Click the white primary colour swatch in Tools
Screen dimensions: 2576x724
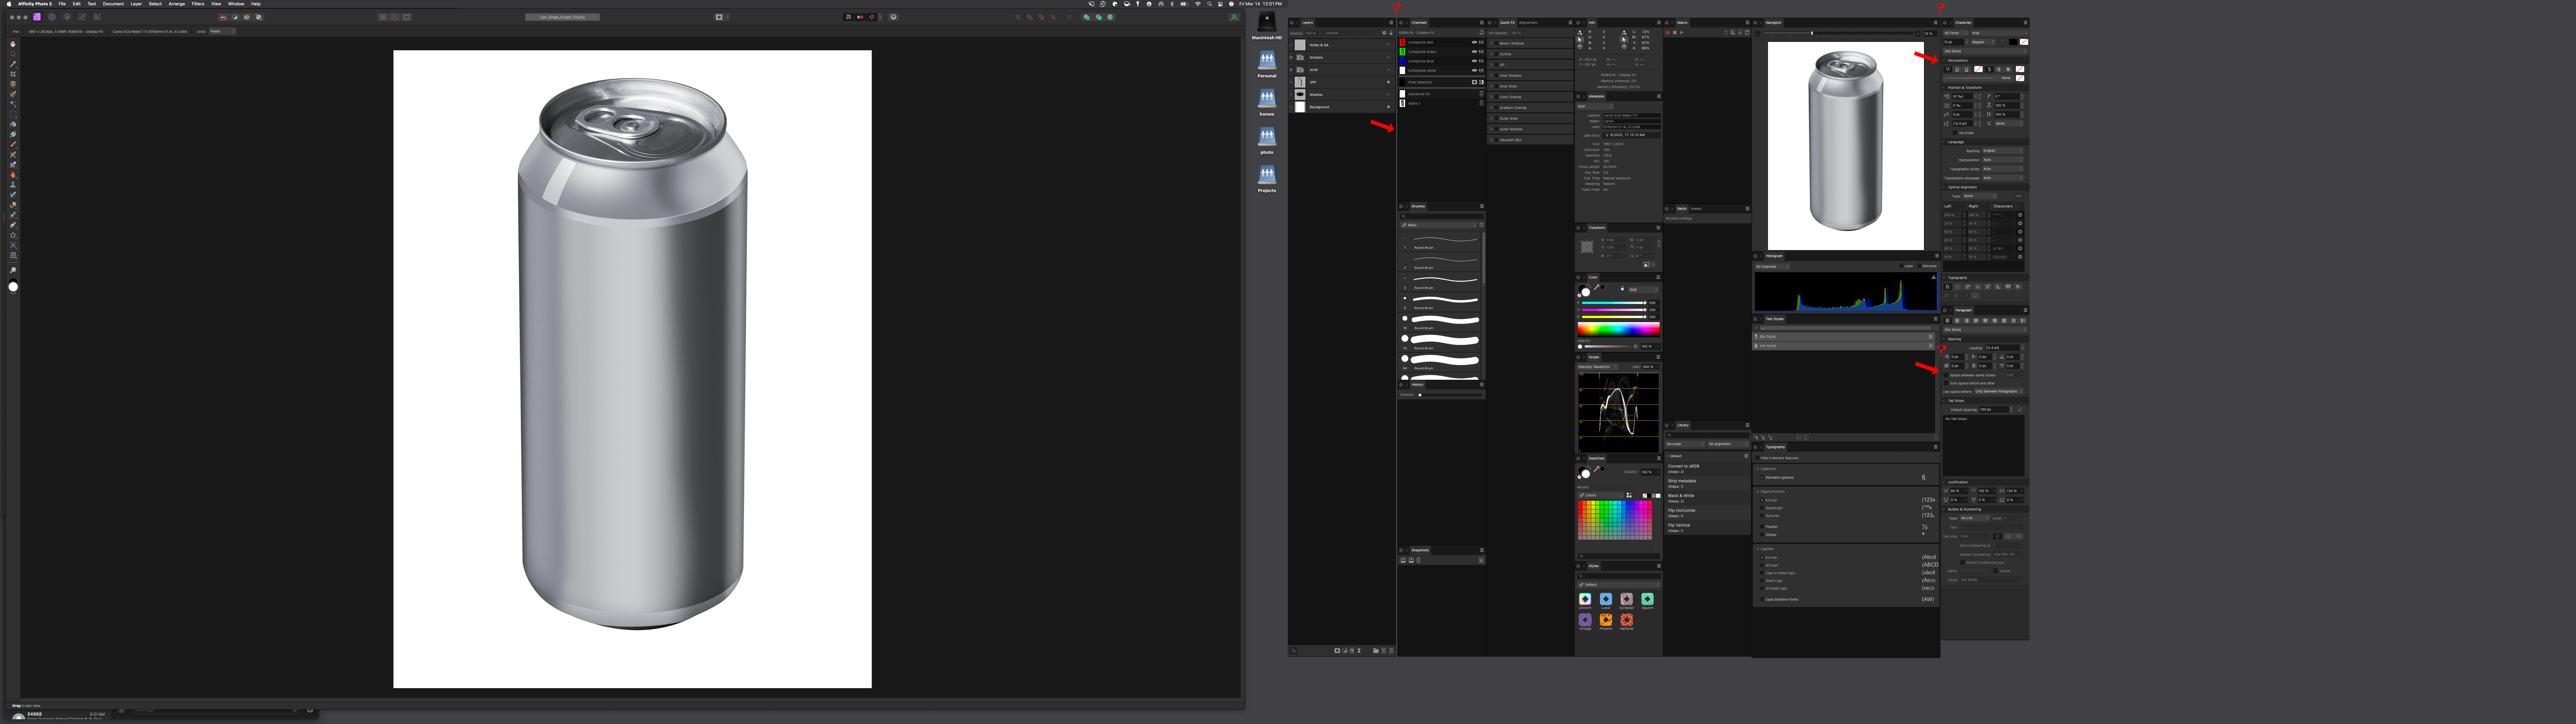click(13, 287)
